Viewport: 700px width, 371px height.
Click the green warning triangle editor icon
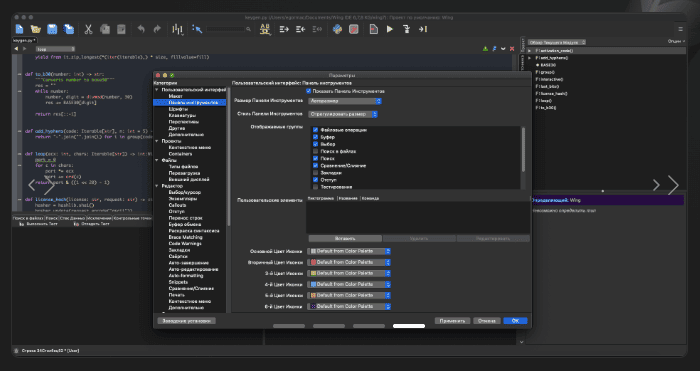pos(485,49)
